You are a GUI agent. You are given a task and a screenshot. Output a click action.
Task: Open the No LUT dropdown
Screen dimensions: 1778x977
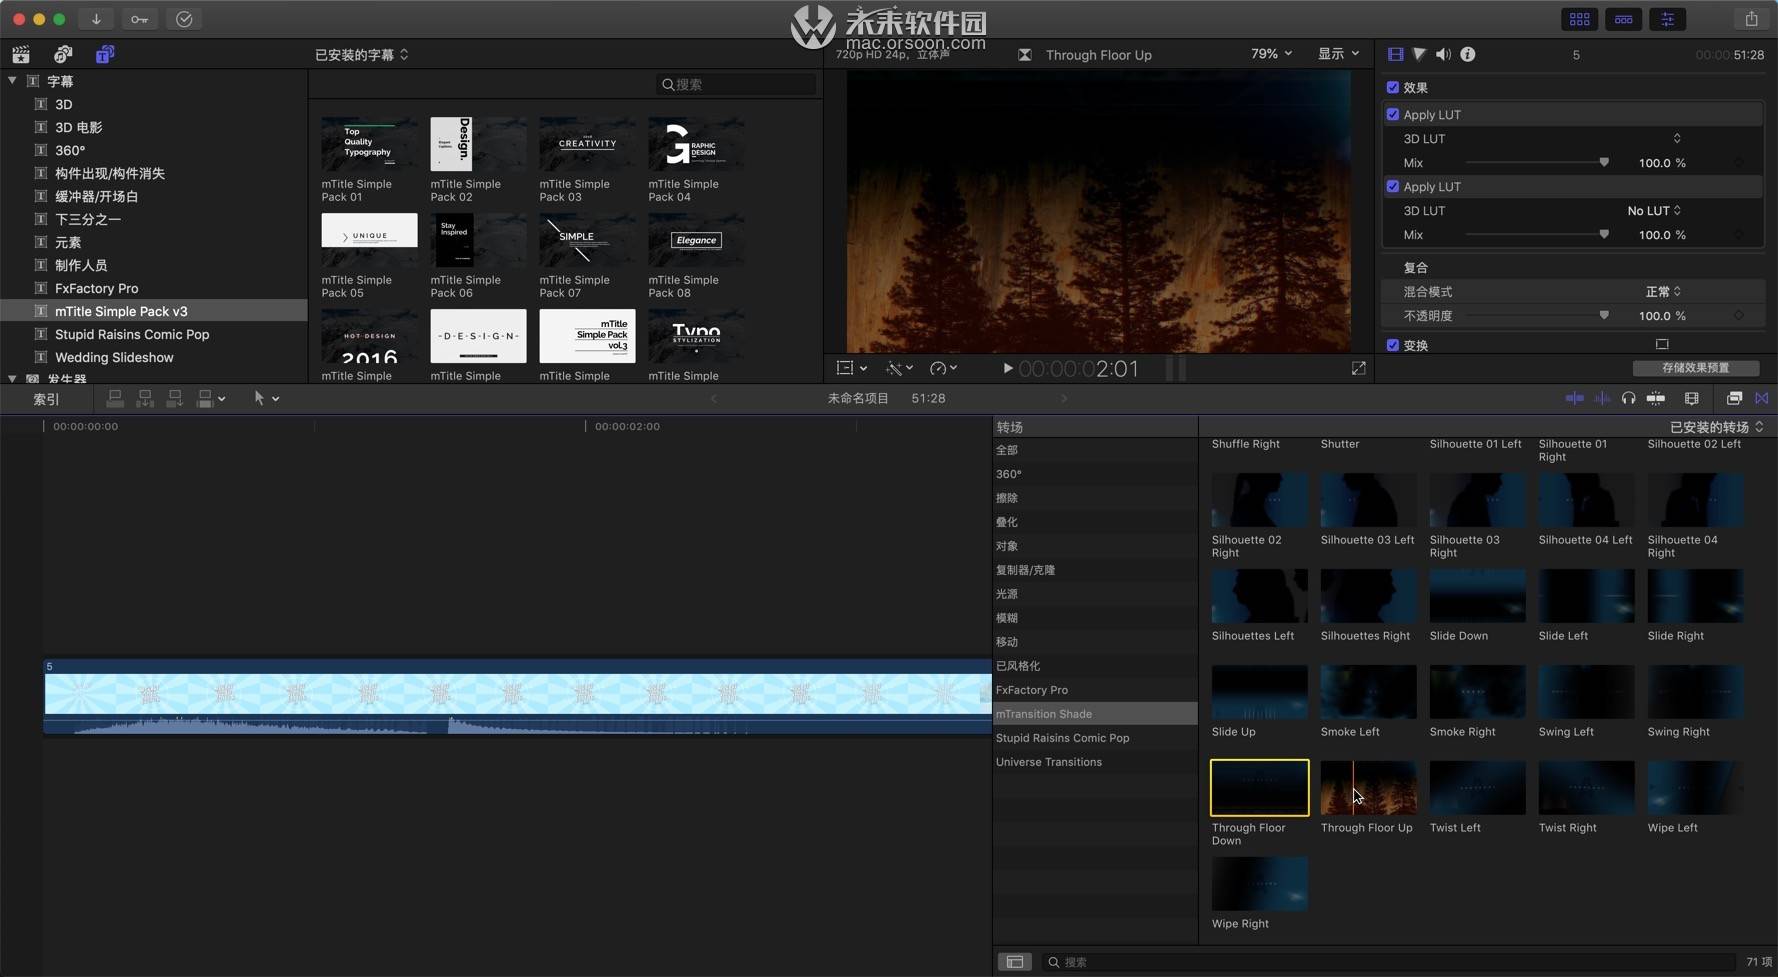click(1654, 210)
